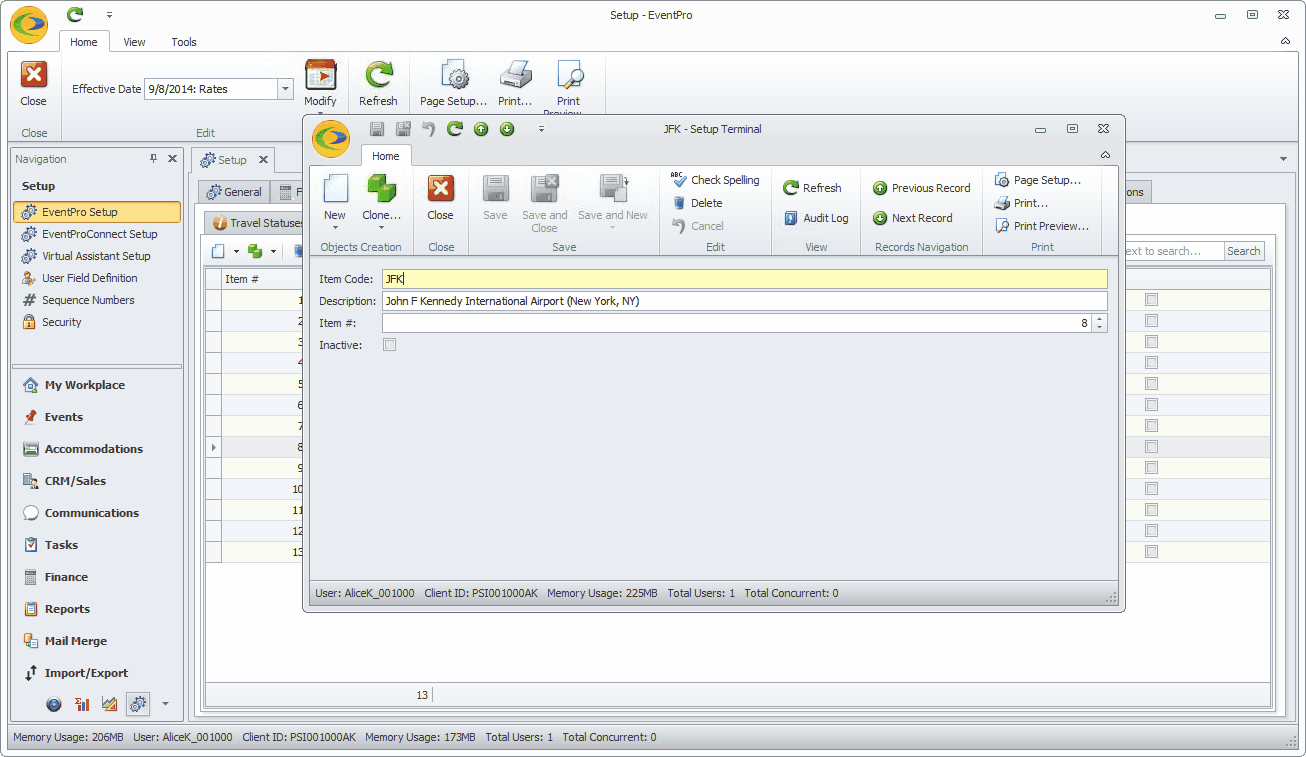The width and height of the screenshot is (1306, 757).
Task: Tick the checkbox in the row of Item # 10
Action: pyautogui.click(x=1151, y=489)
